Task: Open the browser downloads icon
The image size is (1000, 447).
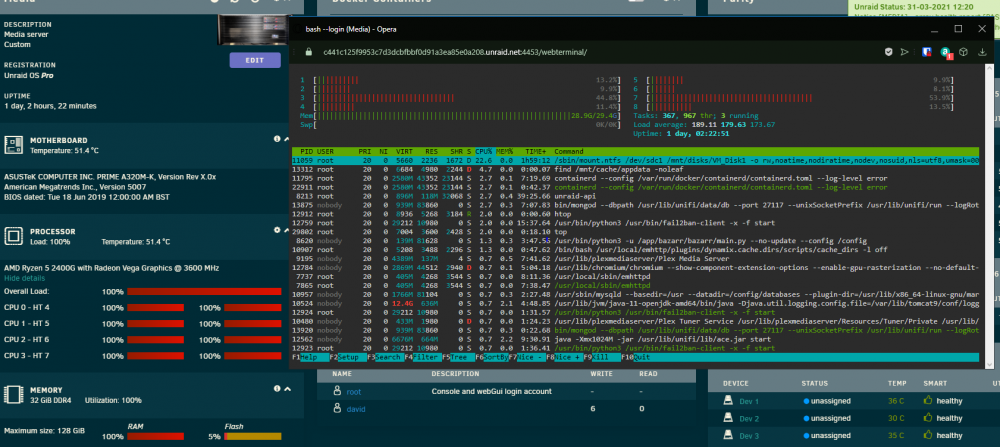Action: (982, 52)
